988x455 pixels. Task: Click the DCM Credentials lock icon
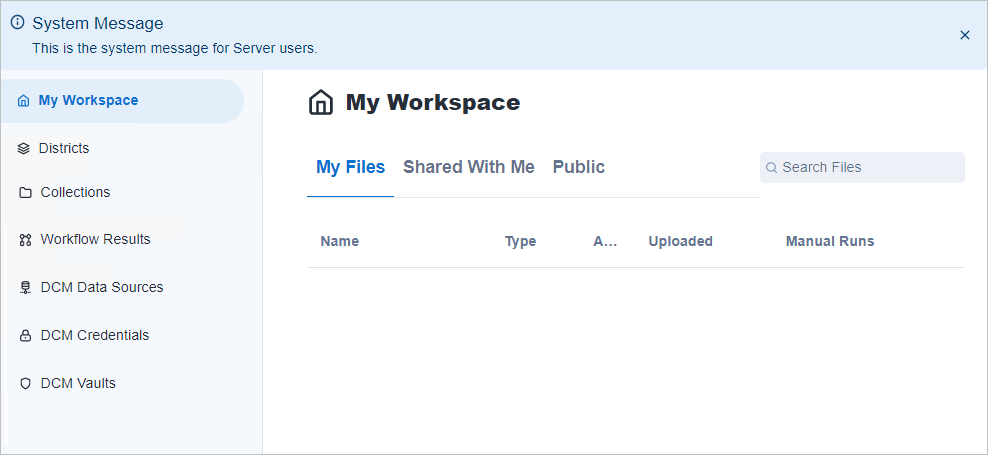(x=25, y=336)
